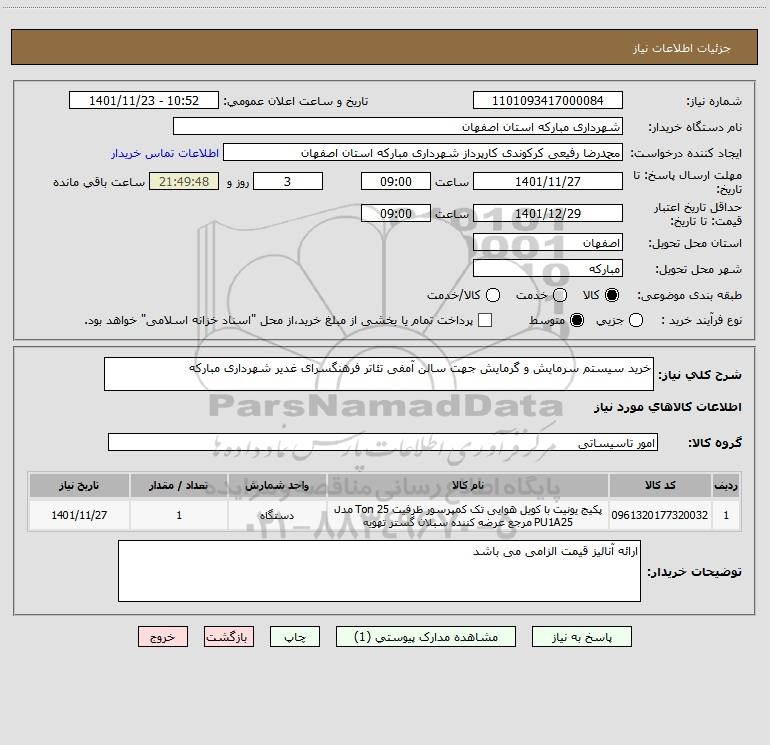The width and height of the screenshot is (770, 745).
Task: Click the response deadline date 1401/11/27 field
Action: [548, 181]
